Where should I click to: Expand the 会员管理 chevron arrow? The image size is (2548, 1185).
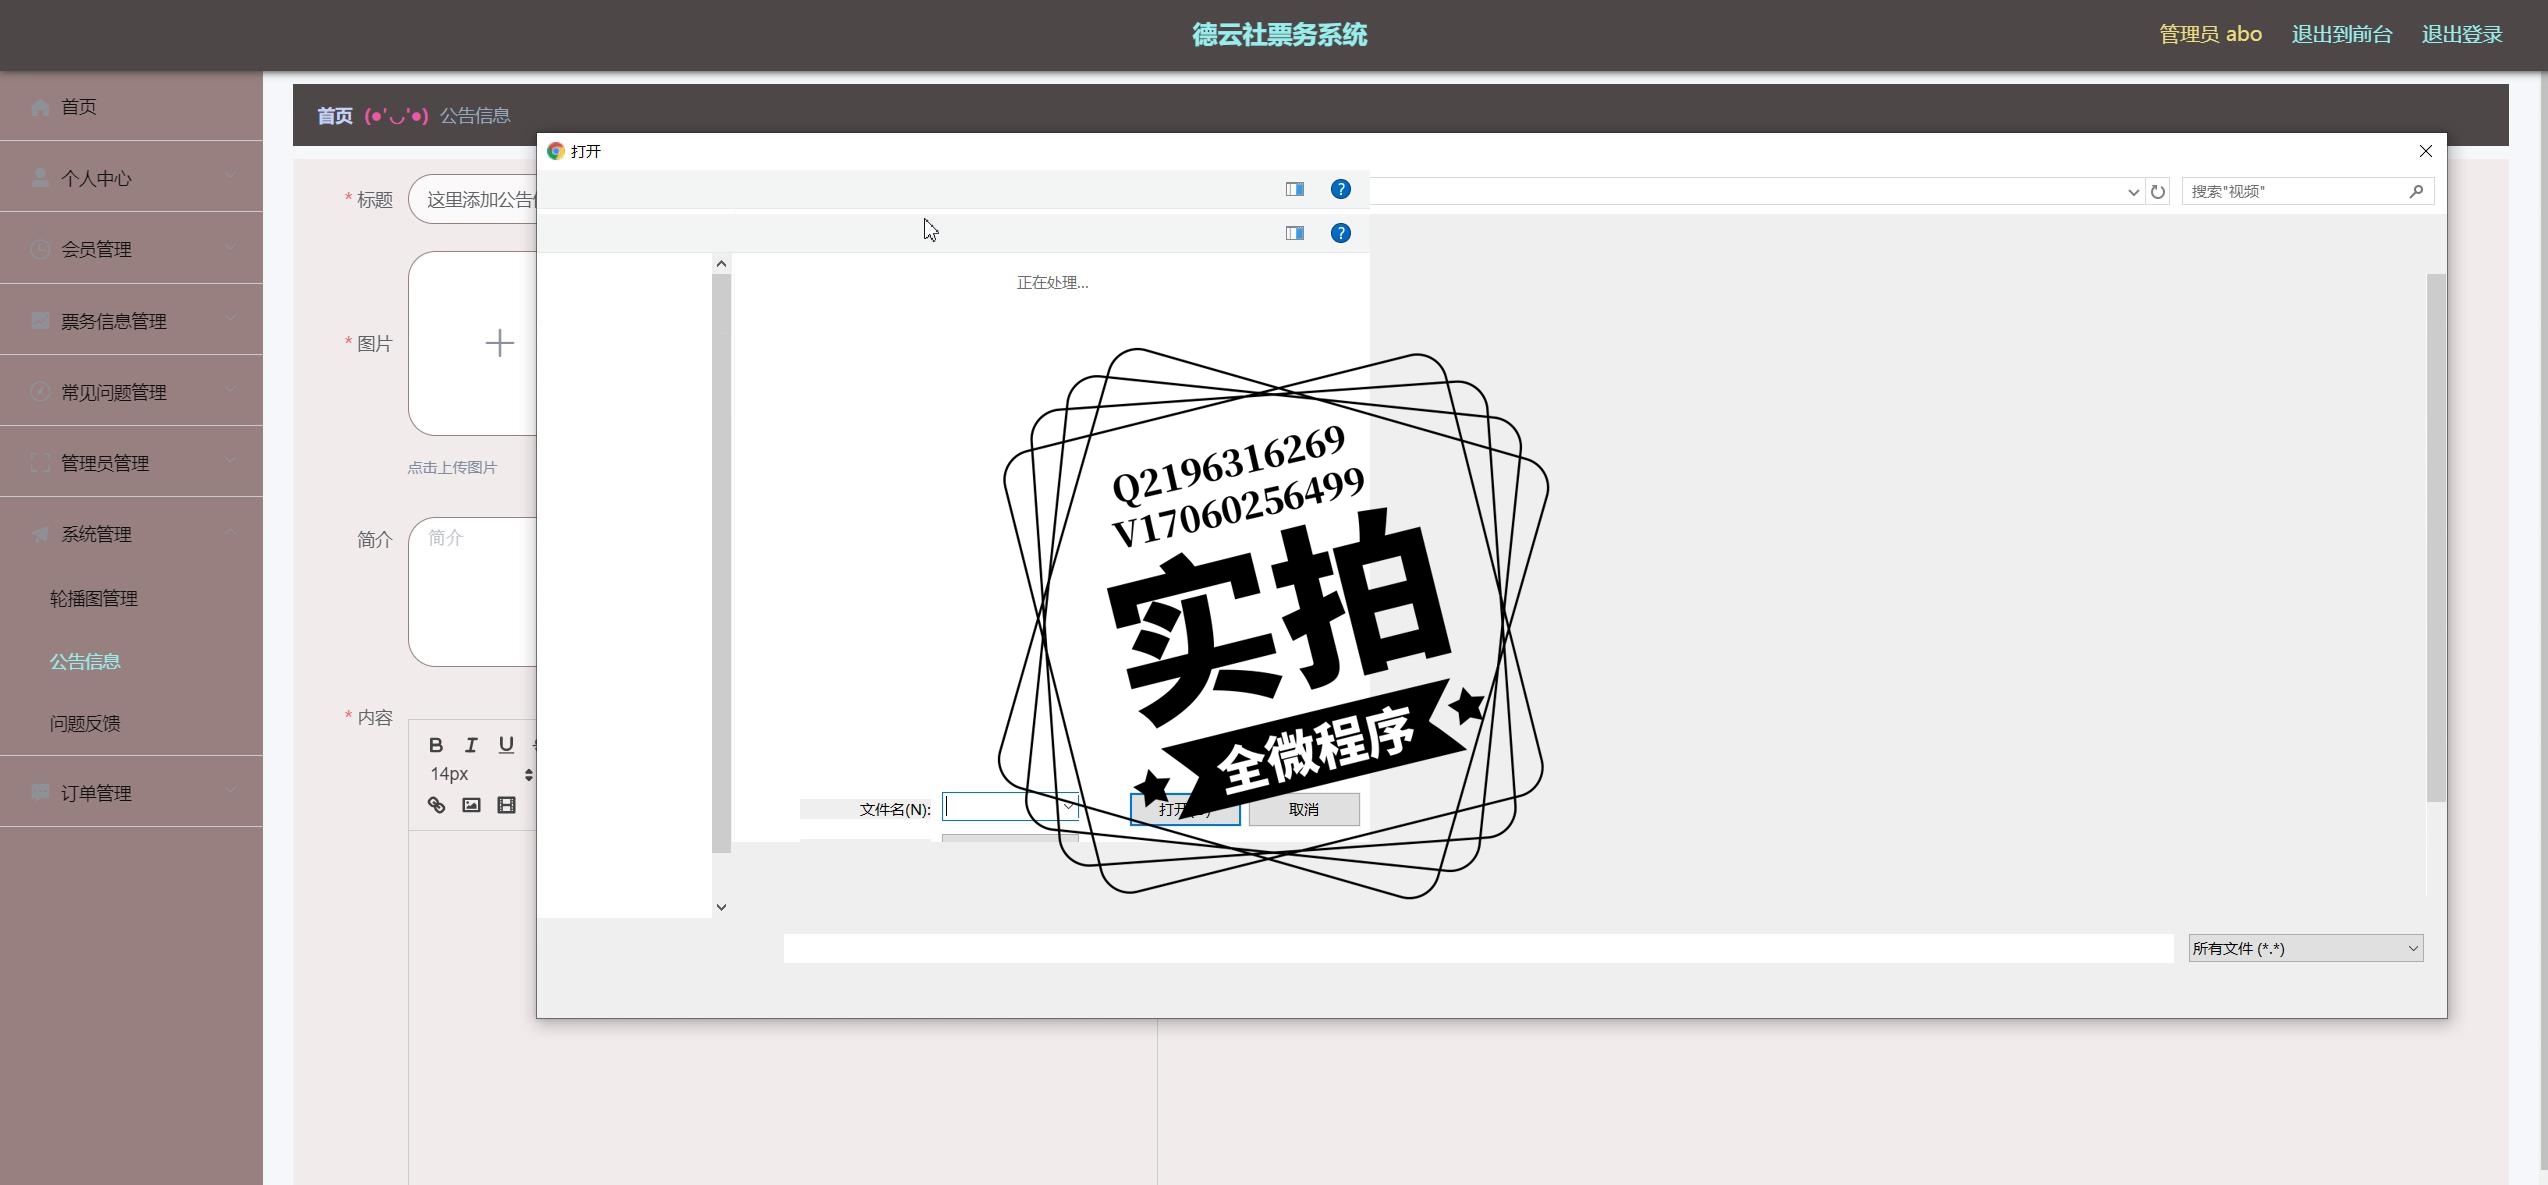pyautogui.click(x=231, y=246)
